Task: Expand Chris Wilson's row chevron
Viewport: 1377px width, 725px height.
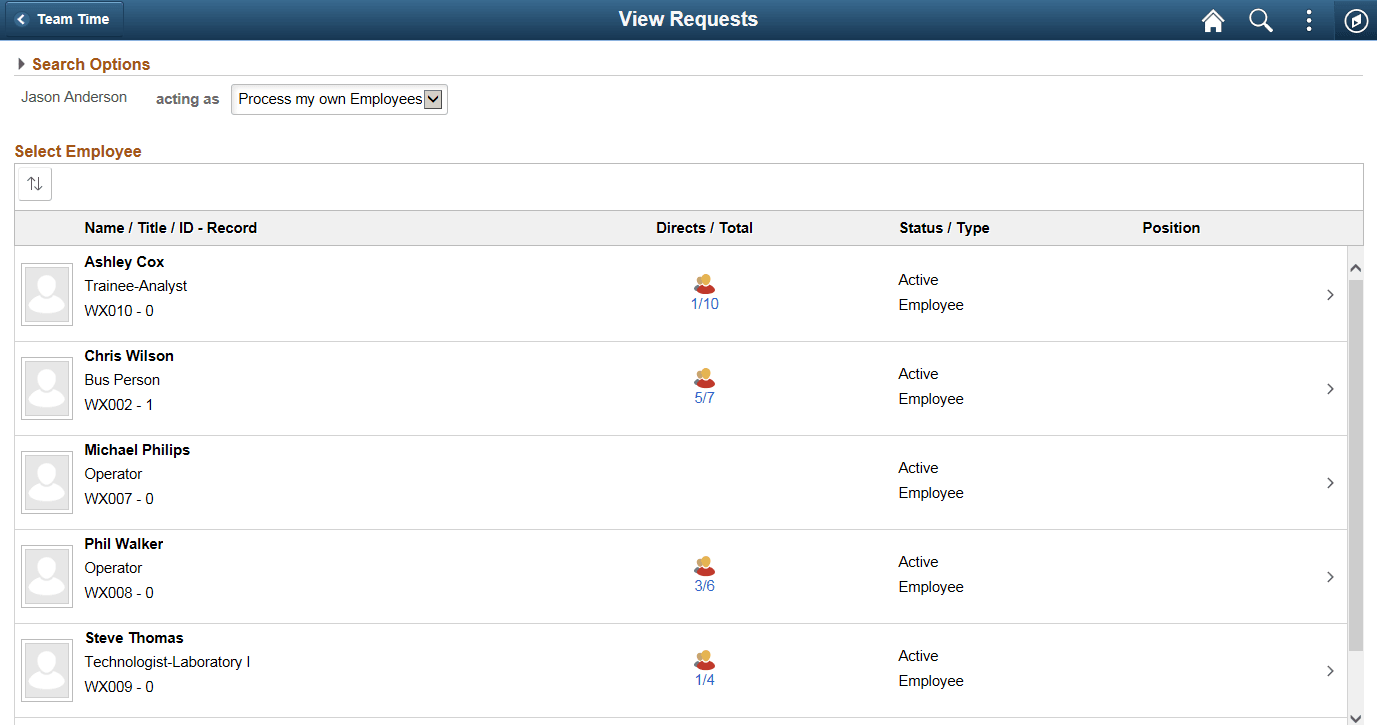Action: (x=1330, y=389)
